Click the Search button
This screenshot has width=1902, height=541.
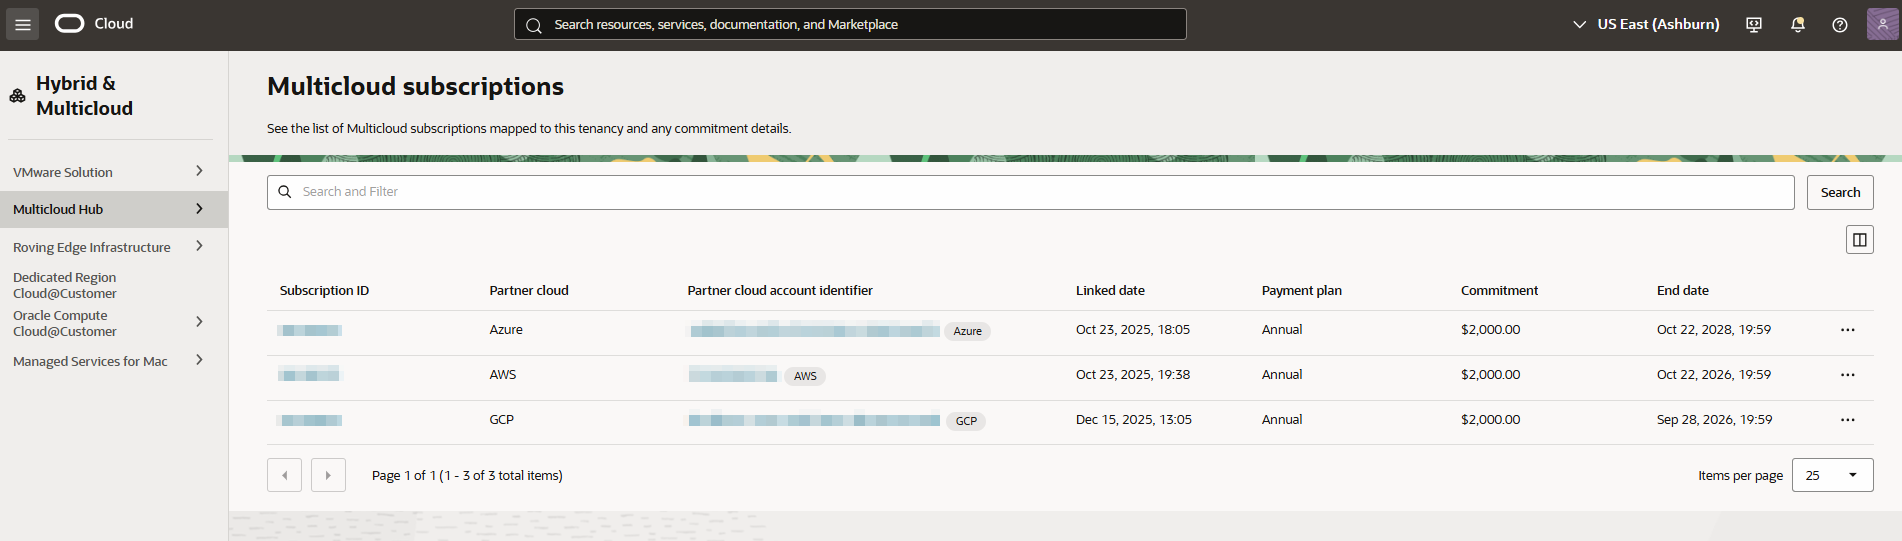click(x=1840, y=192)
